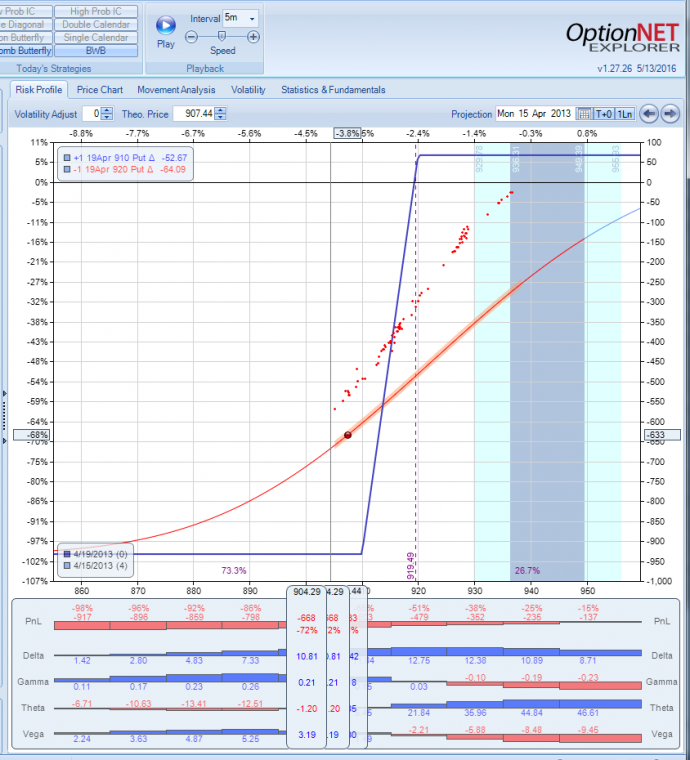Click the 919.49 breakeven label

click(x=411, y=566)
